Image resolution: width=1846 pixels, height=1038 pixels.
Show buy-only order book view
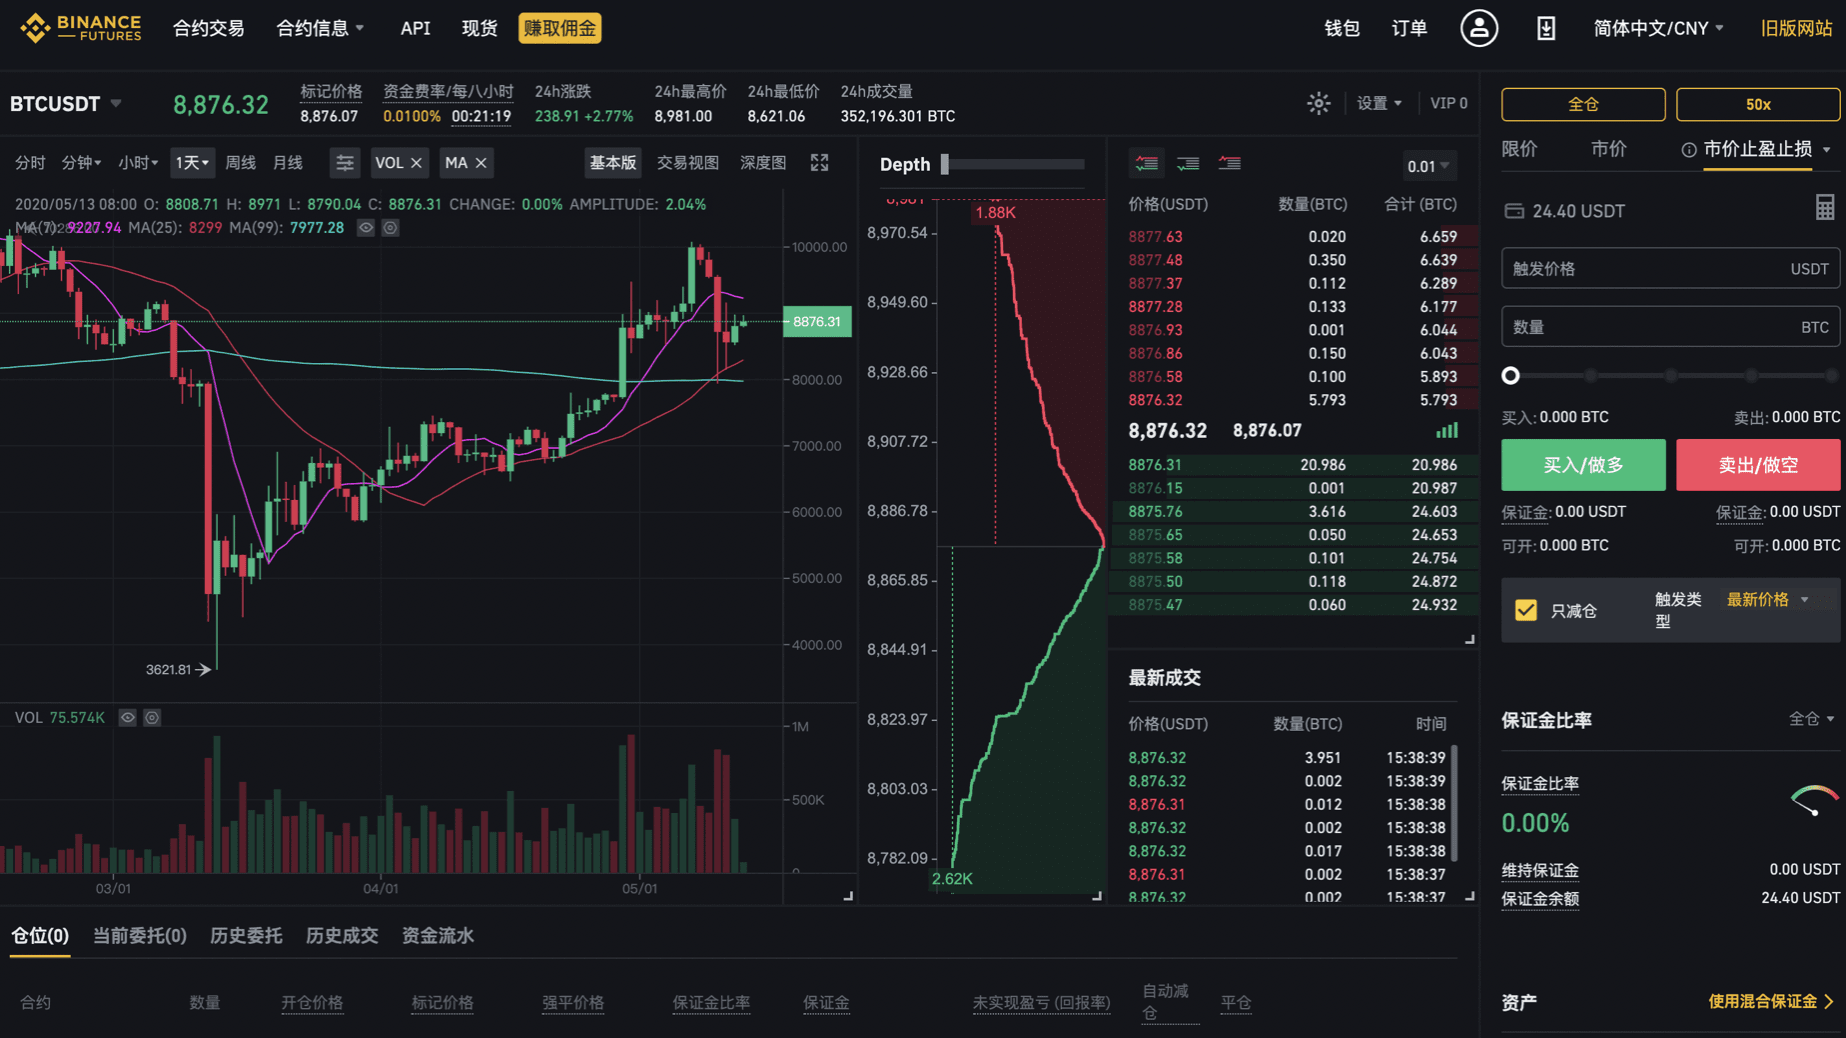1188,163
